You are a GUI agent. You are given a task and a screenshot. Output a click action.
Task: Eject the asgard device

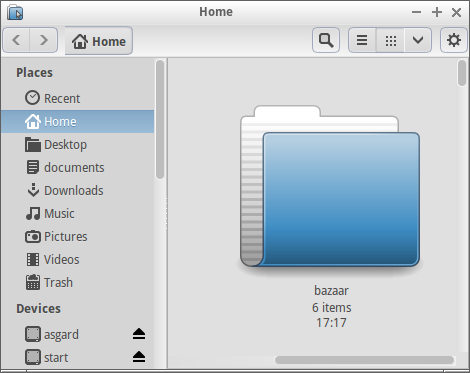139,334
